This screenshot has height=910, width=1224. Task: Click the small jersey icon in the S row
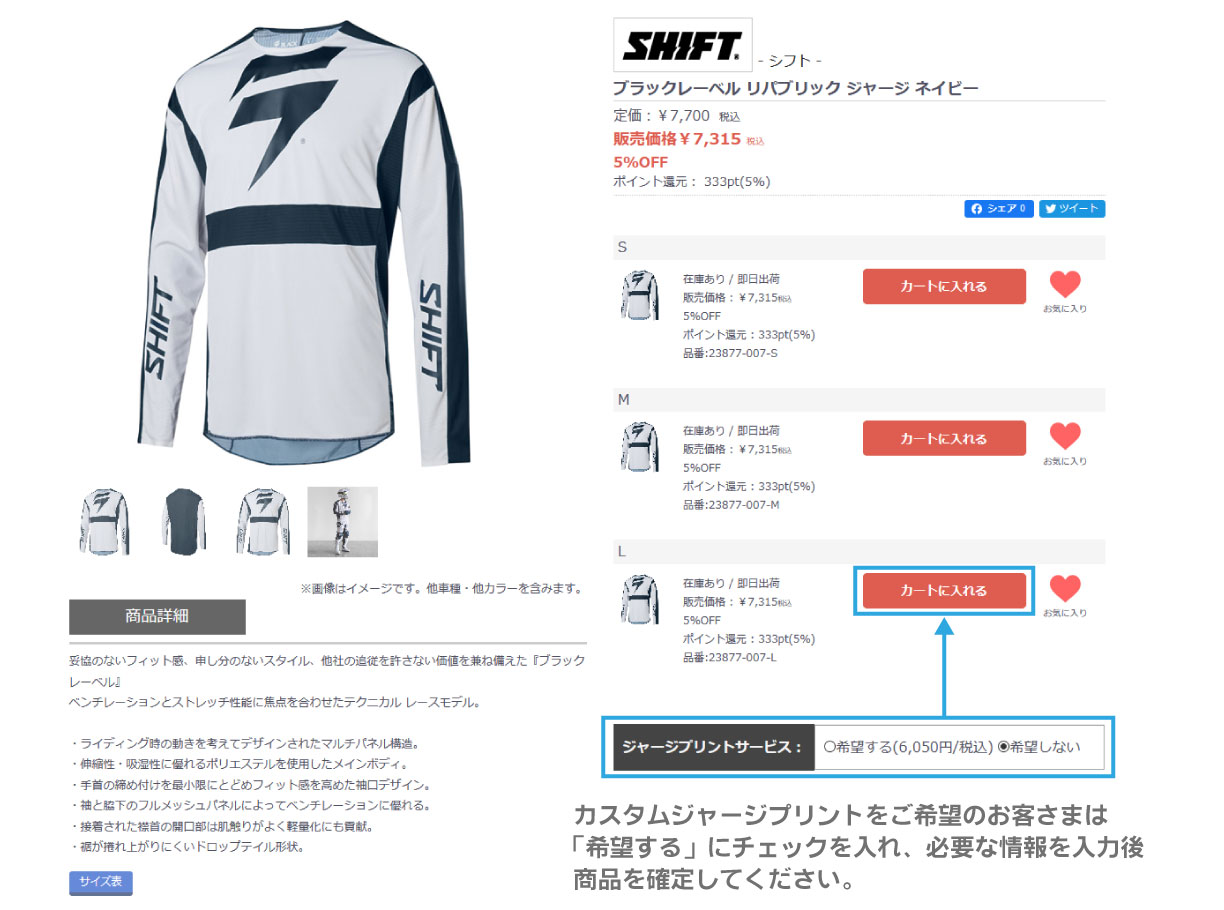pos(639,295)
